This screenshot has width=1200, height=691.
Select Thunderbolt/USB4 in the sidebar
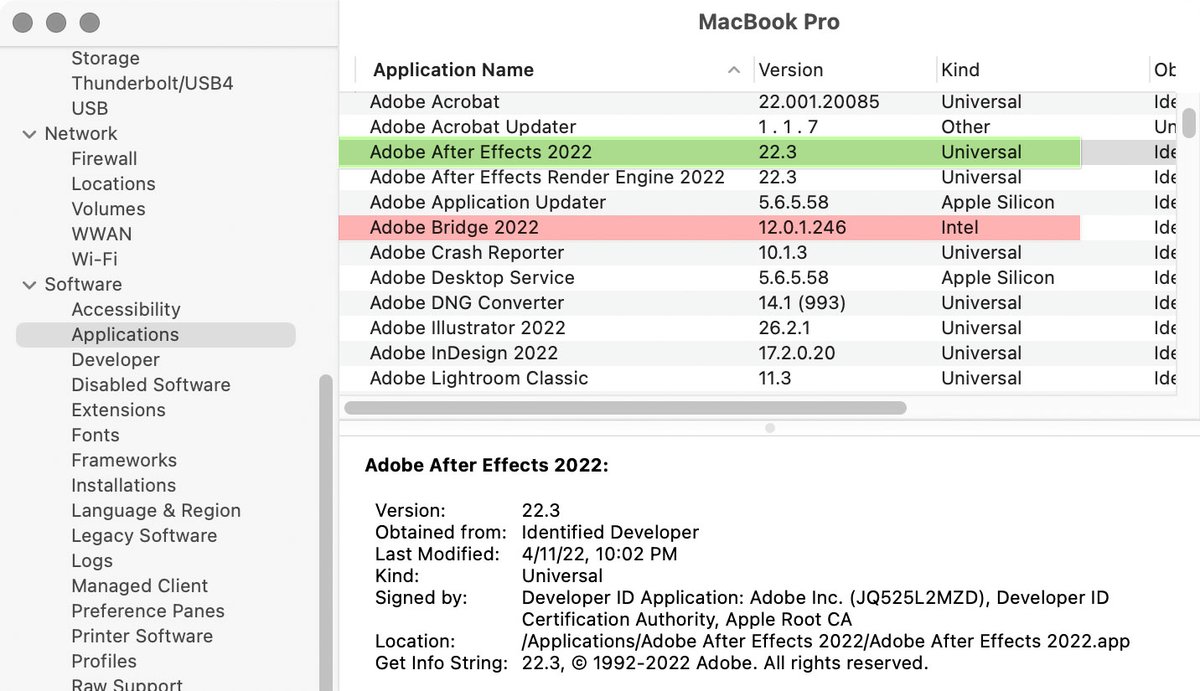coord(152,84)
